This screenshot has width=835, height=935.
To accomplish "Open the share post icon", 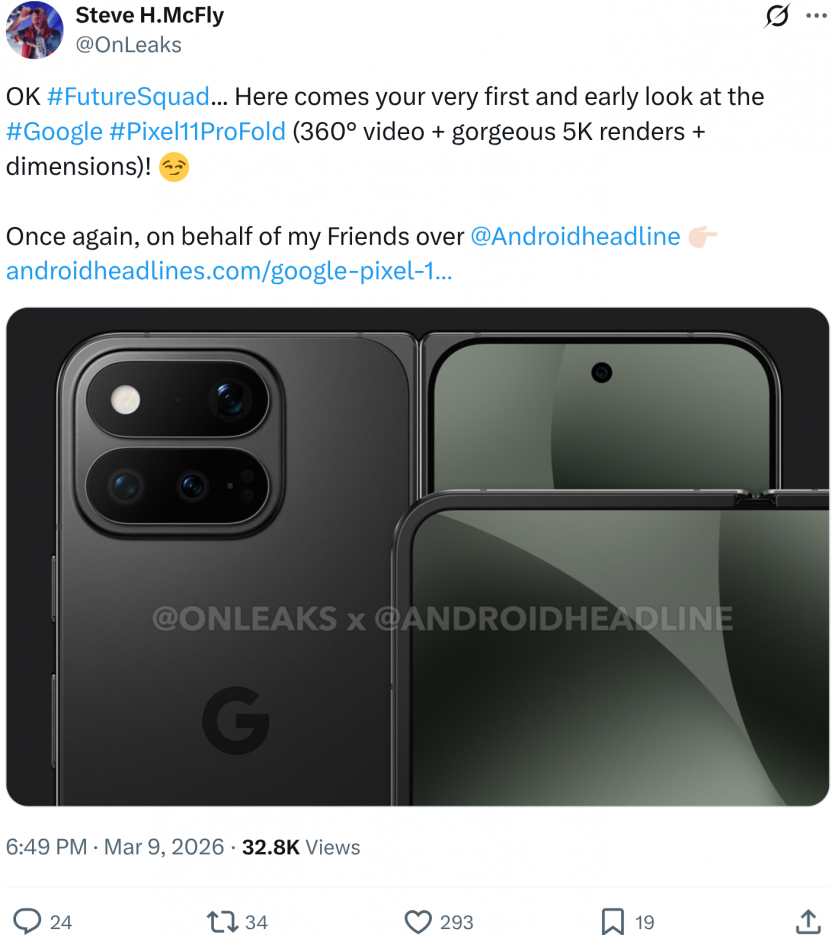I will [808, 921].
